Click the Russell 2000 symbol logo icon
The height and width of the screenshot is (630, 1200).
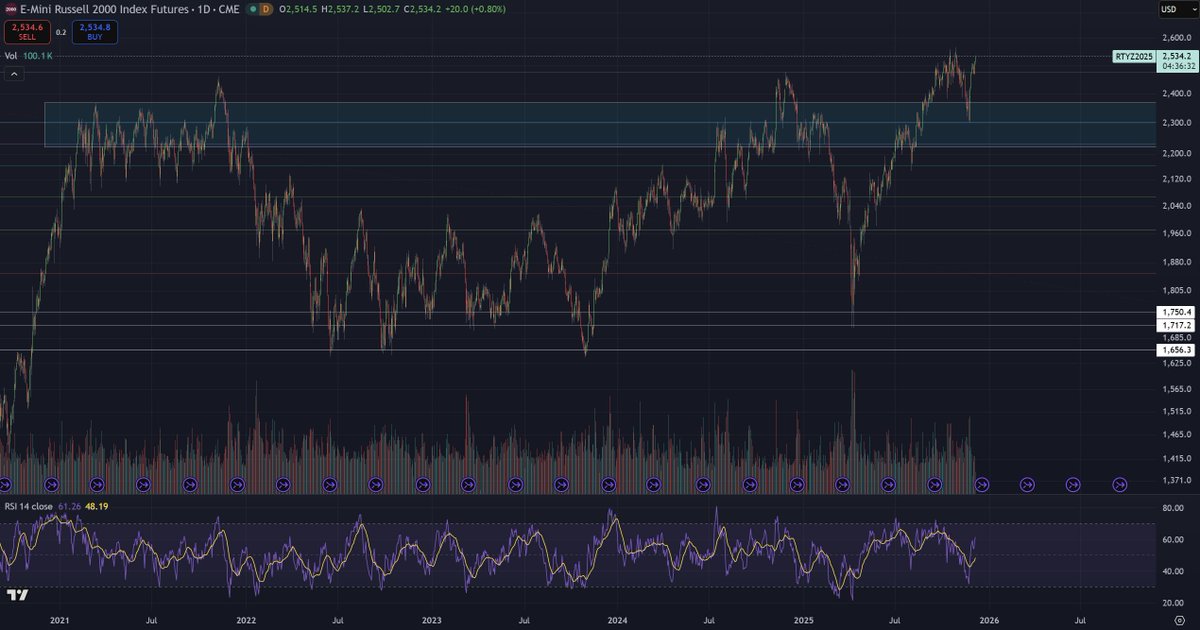coord(10,9)
